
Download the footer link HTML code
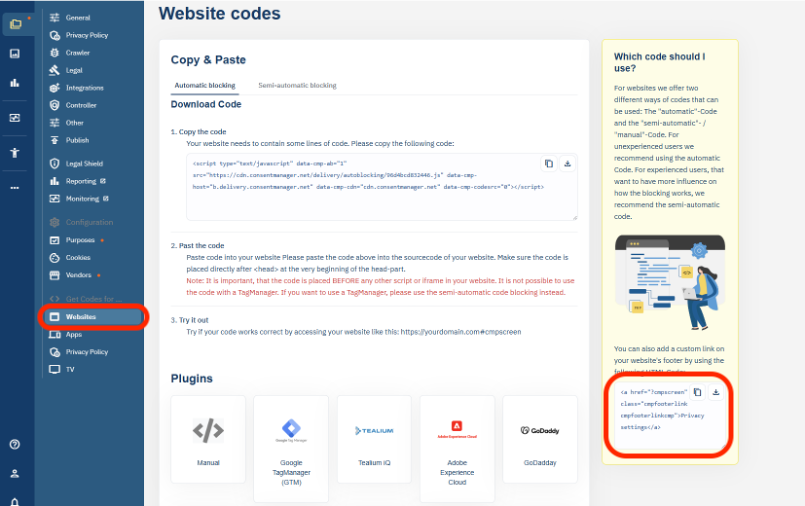coord(716,393)
